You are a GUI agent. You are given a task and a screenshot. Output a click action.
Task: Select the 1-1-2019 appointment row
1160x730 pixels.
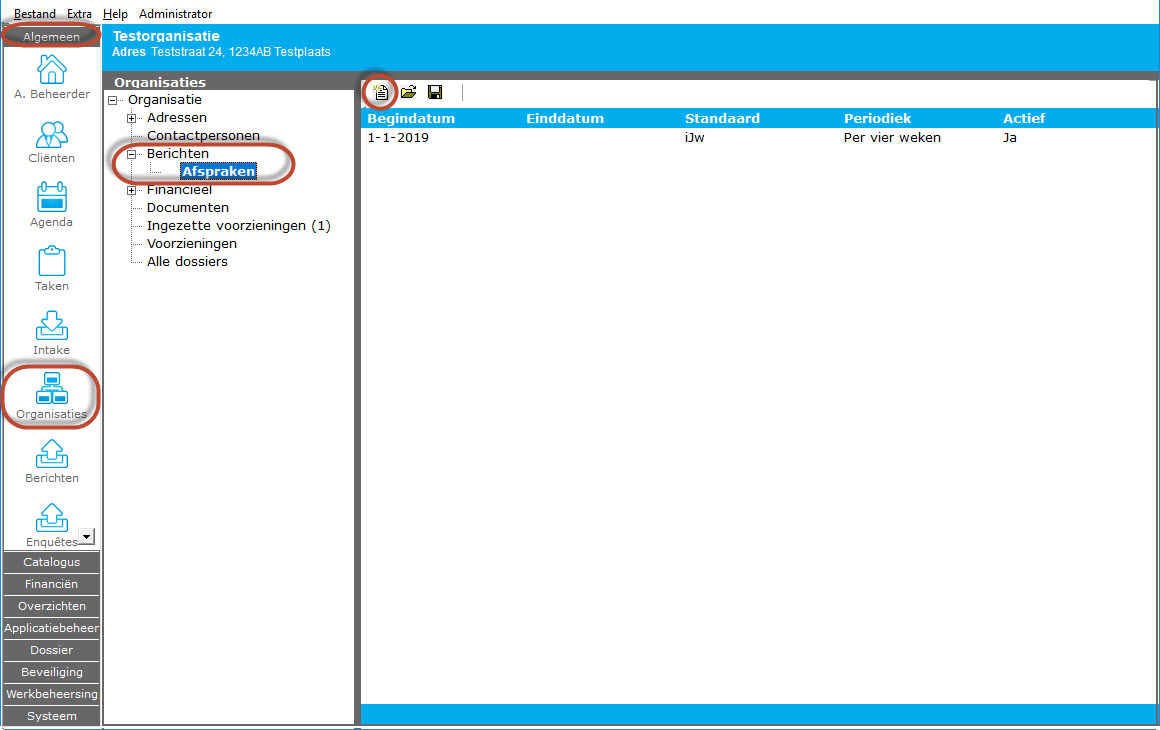[x=398, y=138]
